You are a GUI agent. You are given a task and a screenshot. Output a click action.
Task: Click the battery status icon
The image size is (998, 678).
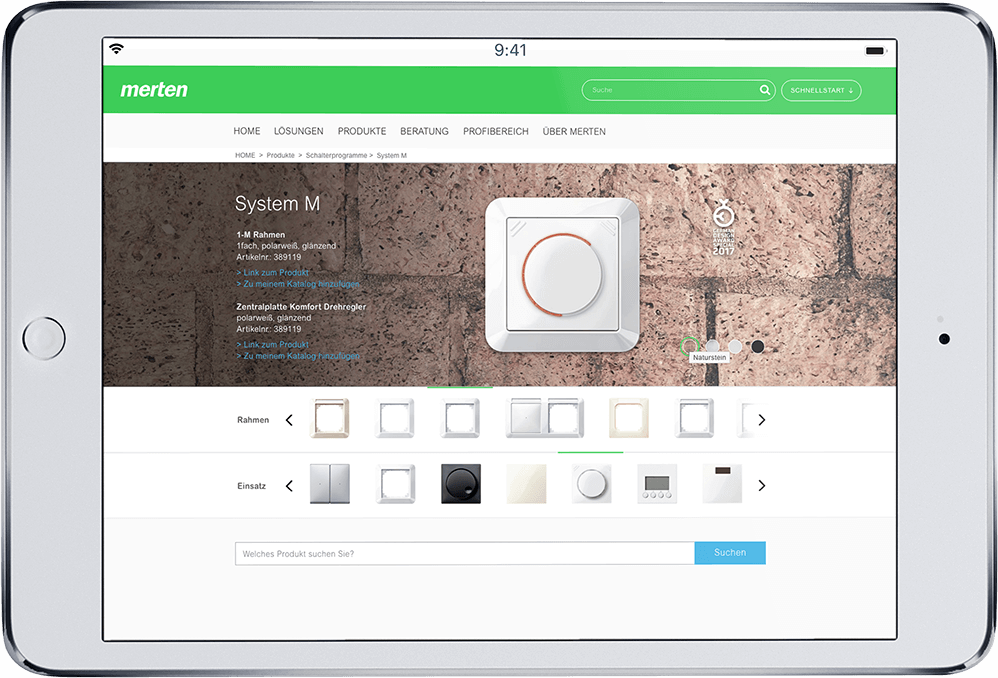(876, 51)
